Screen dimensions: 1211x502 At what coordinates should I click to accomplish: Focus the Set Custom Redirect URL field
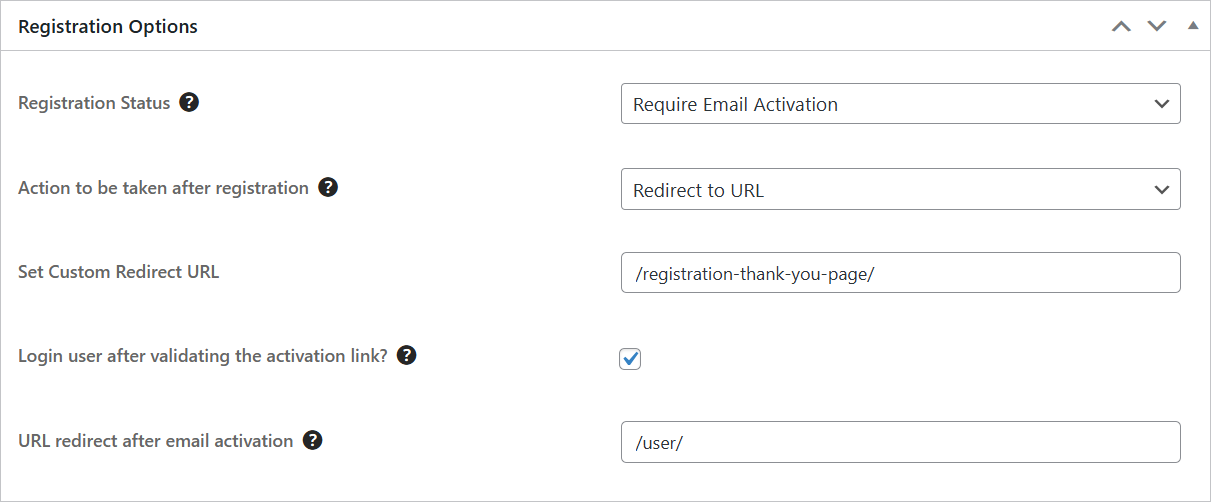(900, 273)
